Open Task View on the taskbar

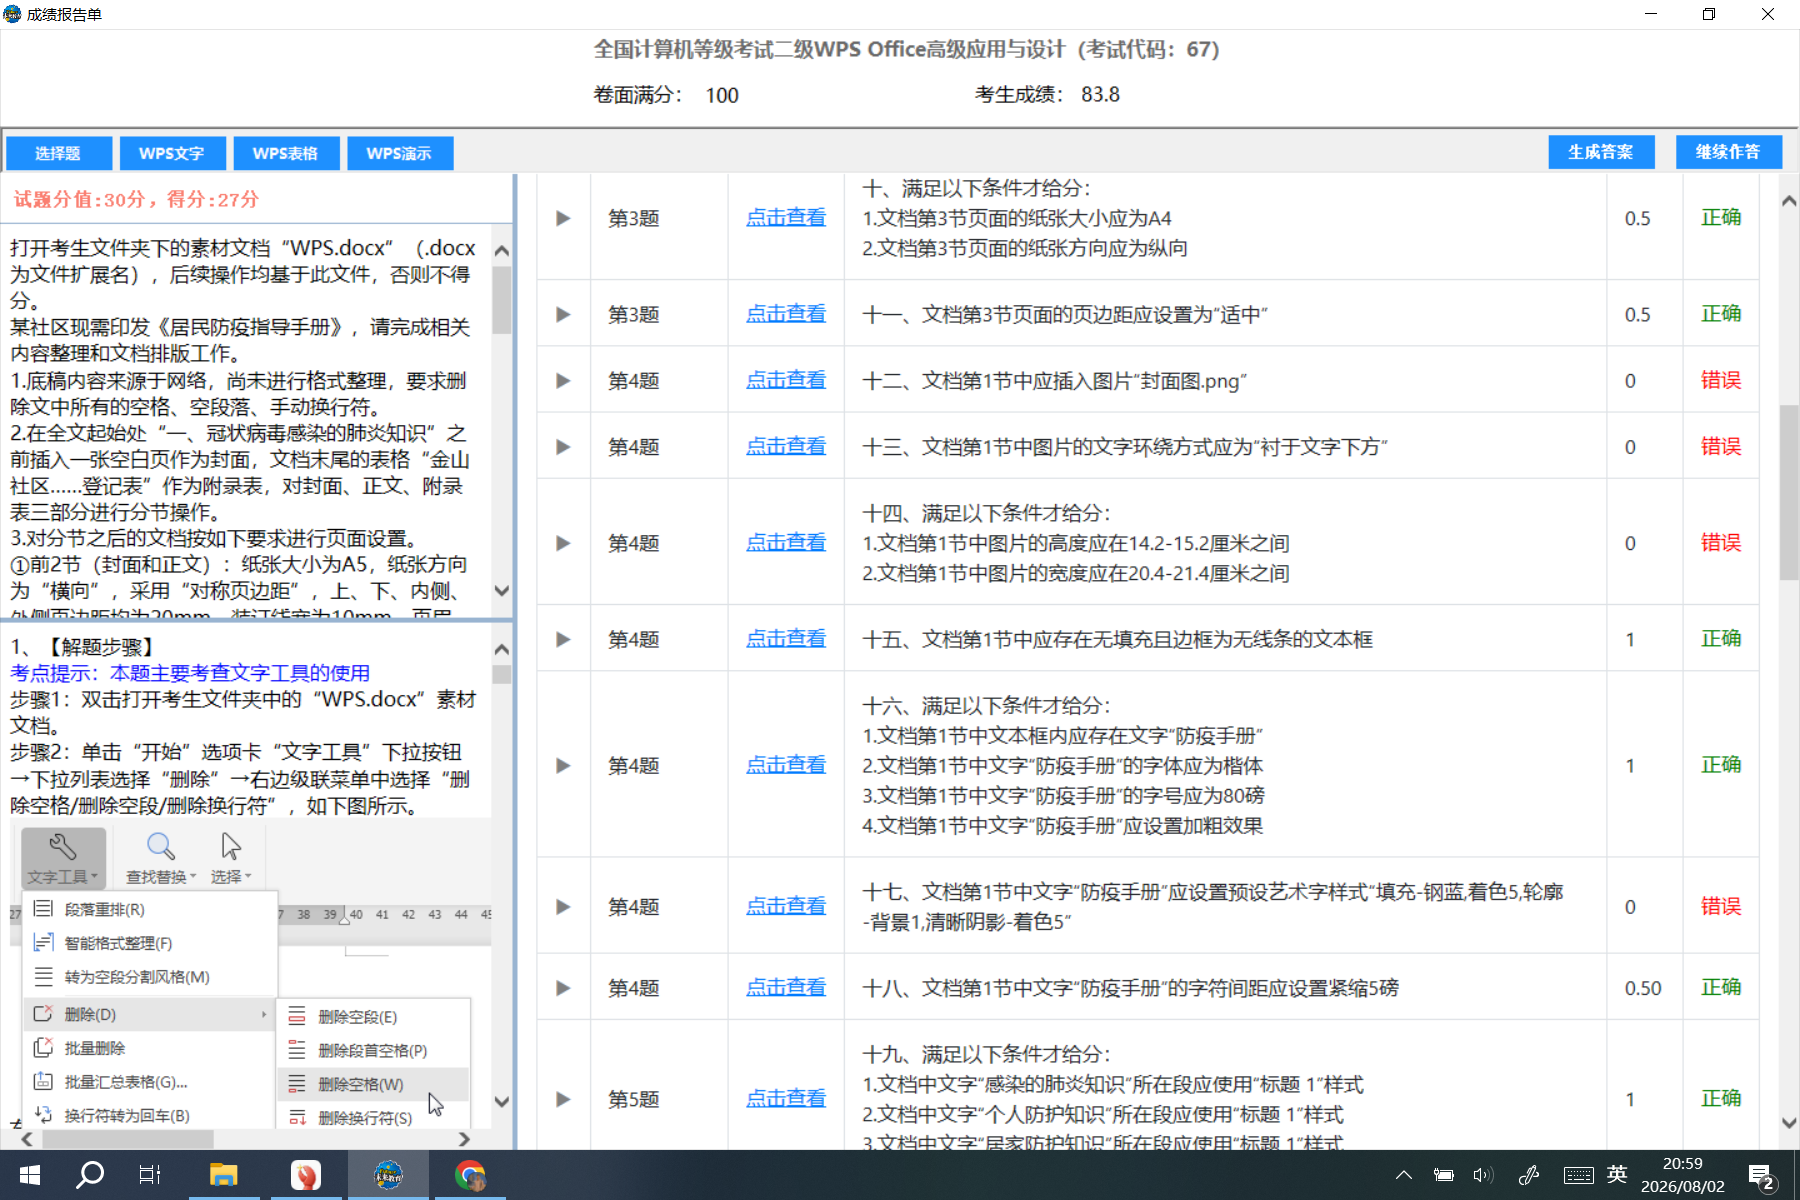click(150, 1175)
